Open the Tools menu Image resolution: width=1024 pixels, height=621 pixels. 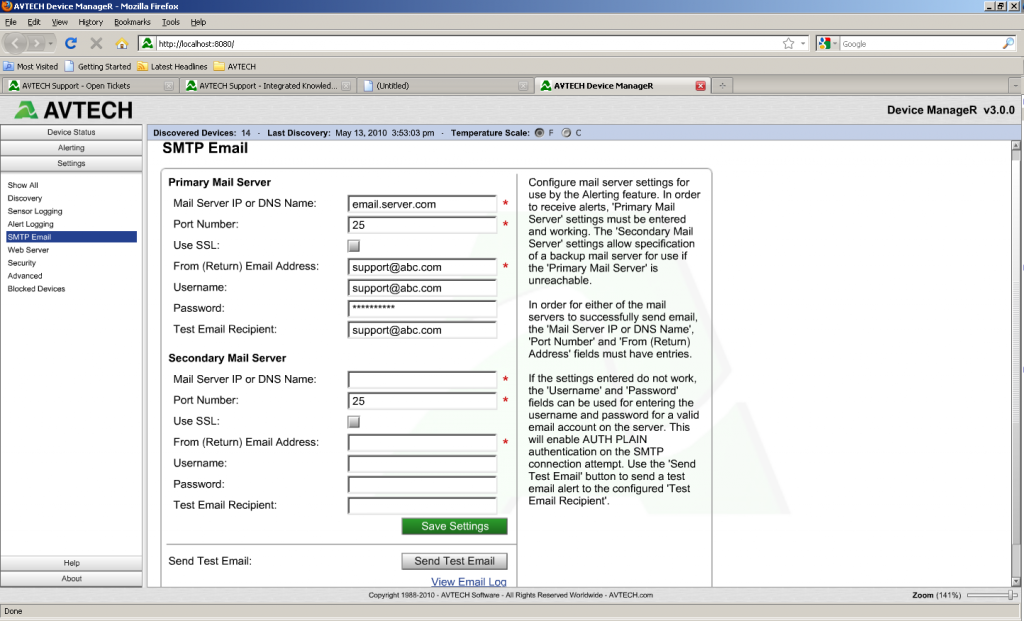pos(170,21)
